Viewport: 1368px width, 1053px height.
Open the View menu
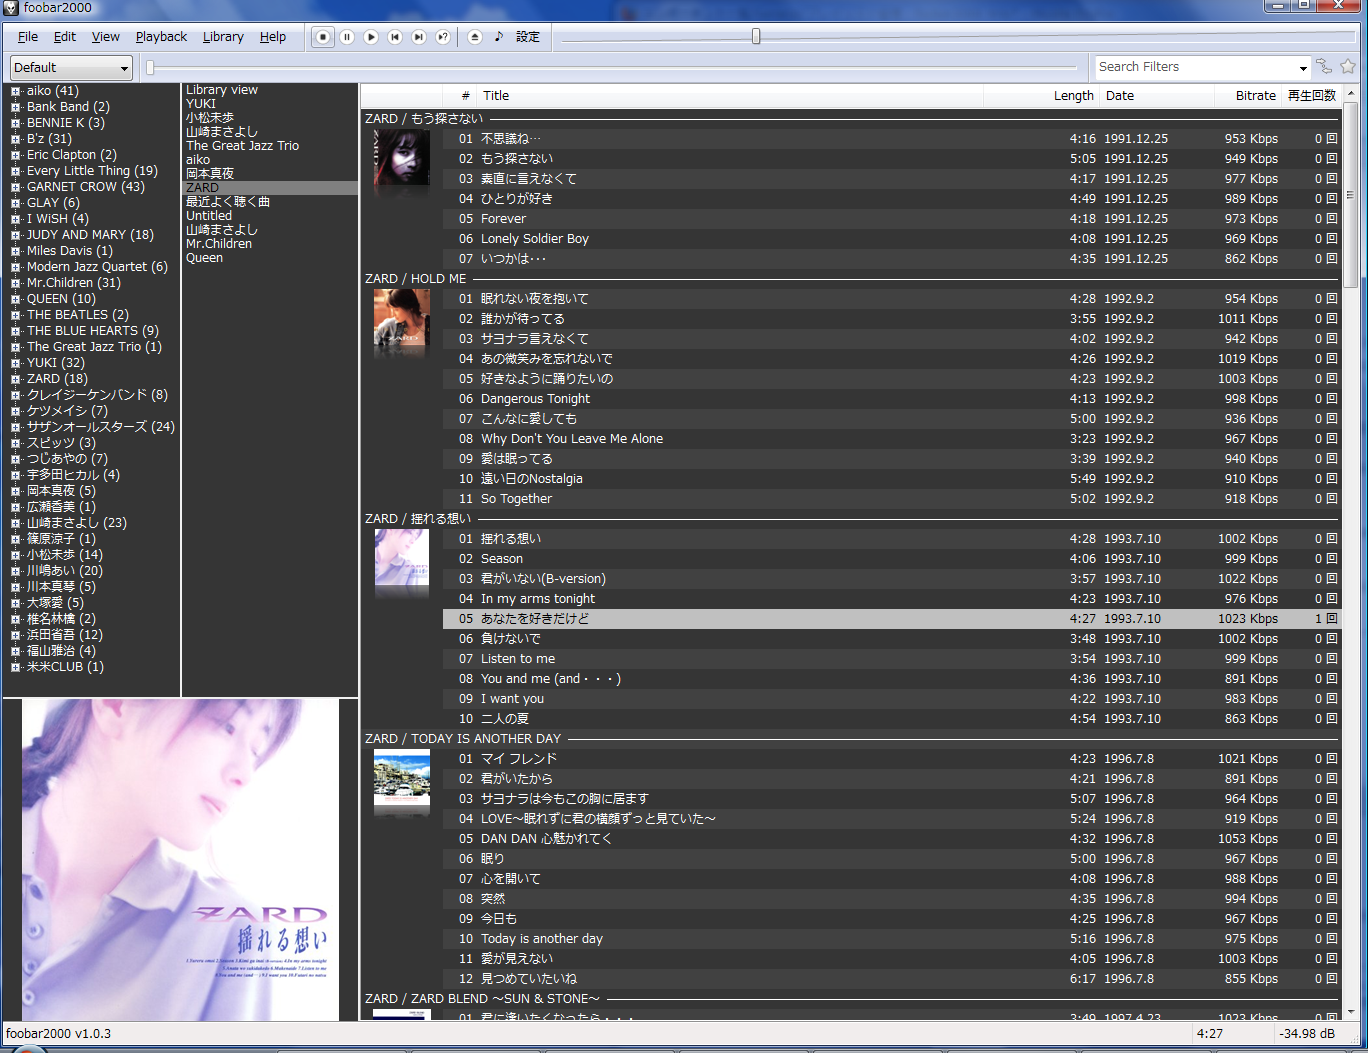(106, 37)
